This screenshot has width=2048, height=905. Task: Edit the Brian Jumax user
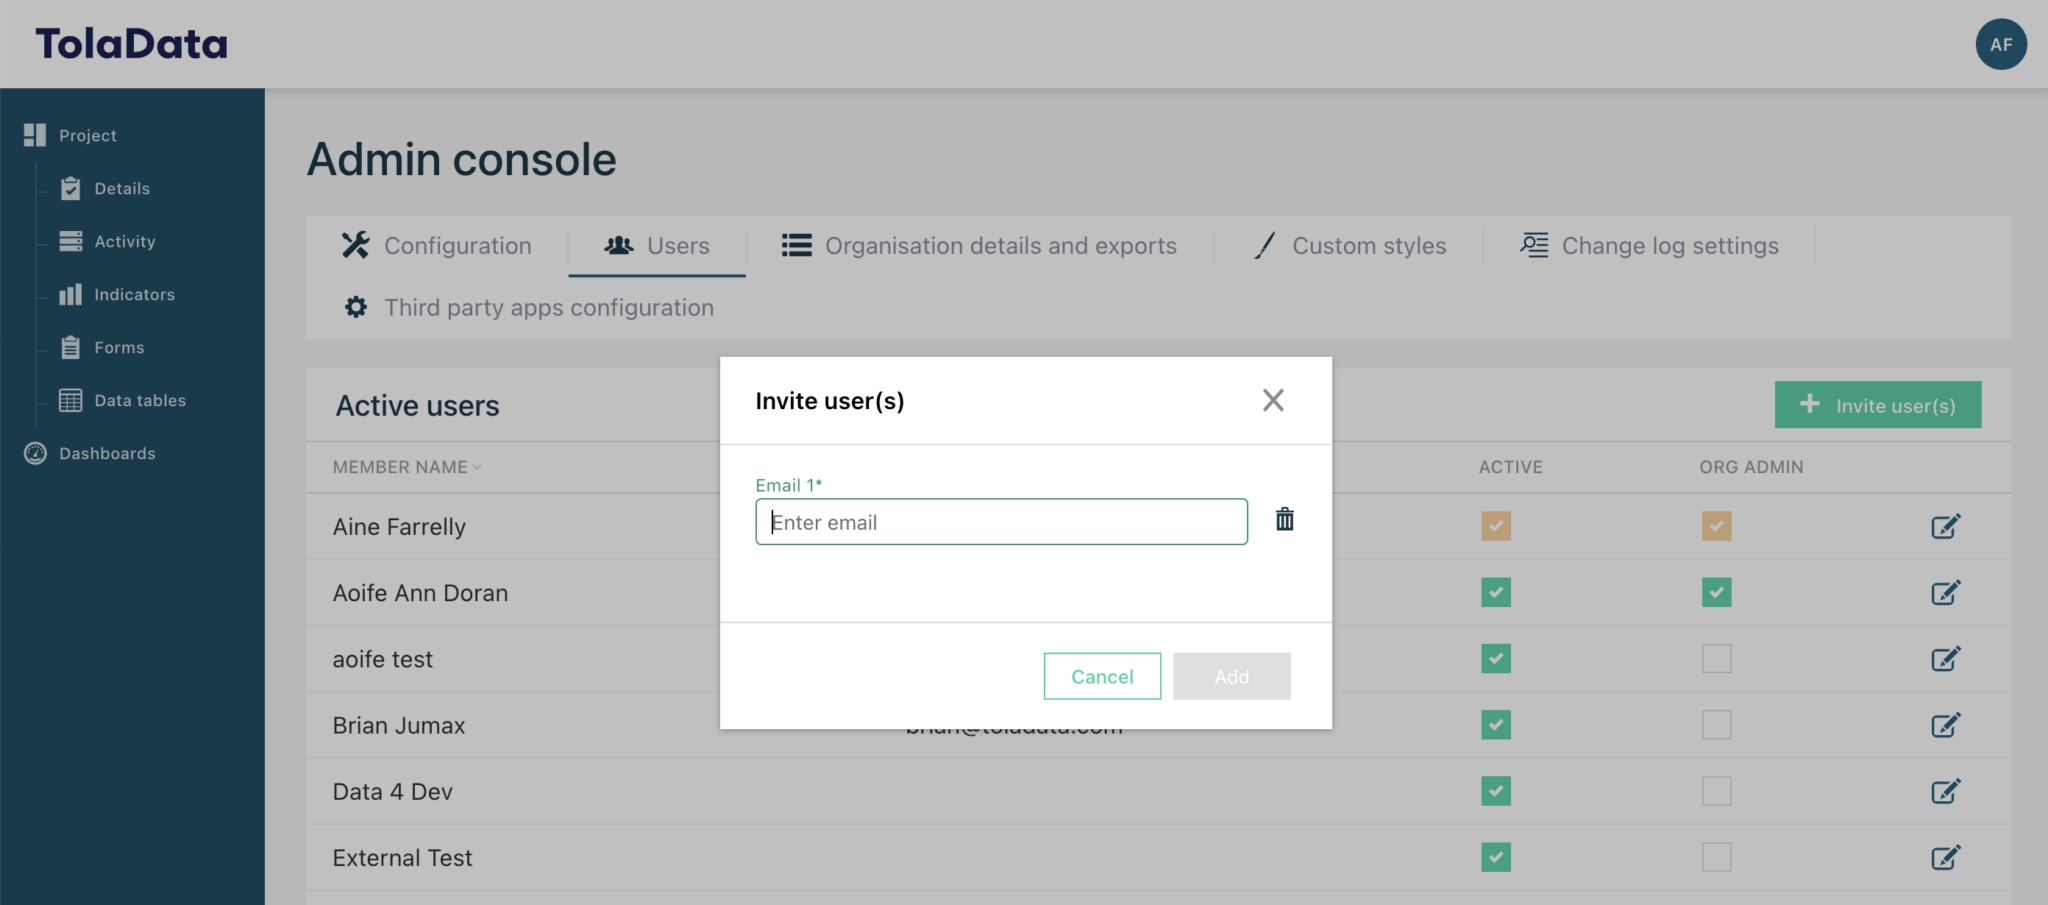[1945, 725]
